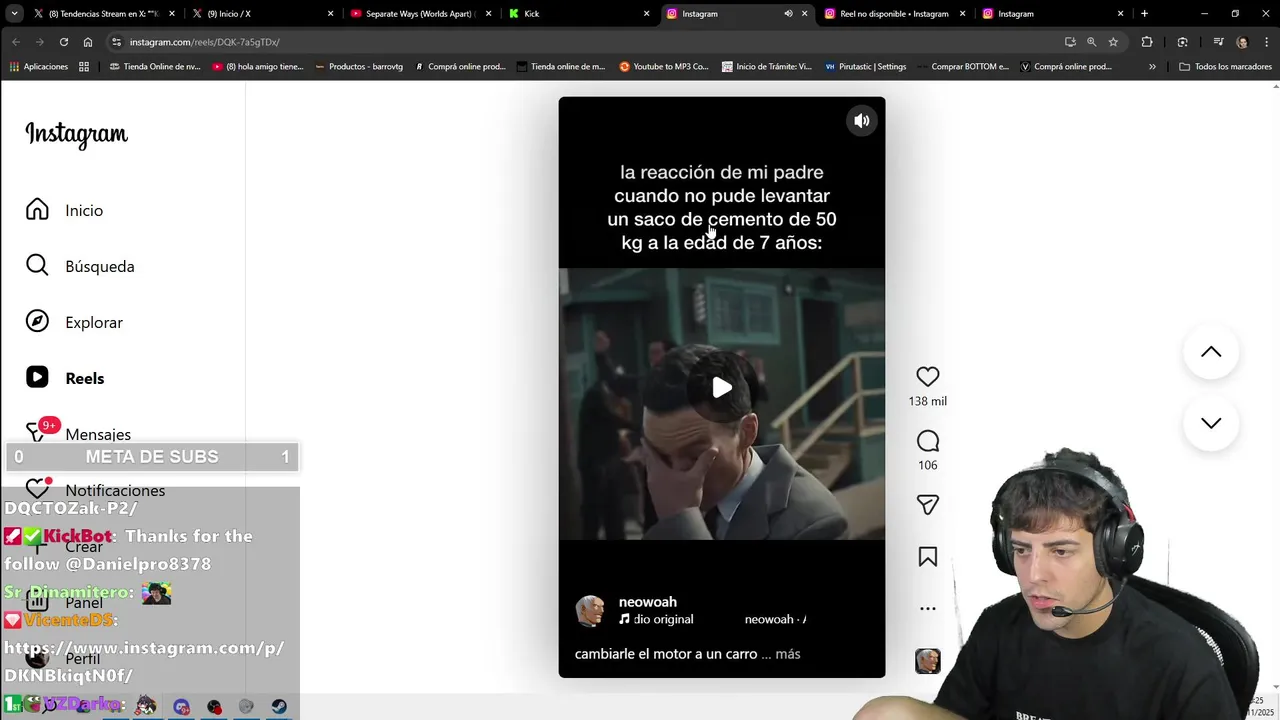Screen dimensions: 1280x720
Task: Close the Kick tab
Action: [x=647, y=14]
